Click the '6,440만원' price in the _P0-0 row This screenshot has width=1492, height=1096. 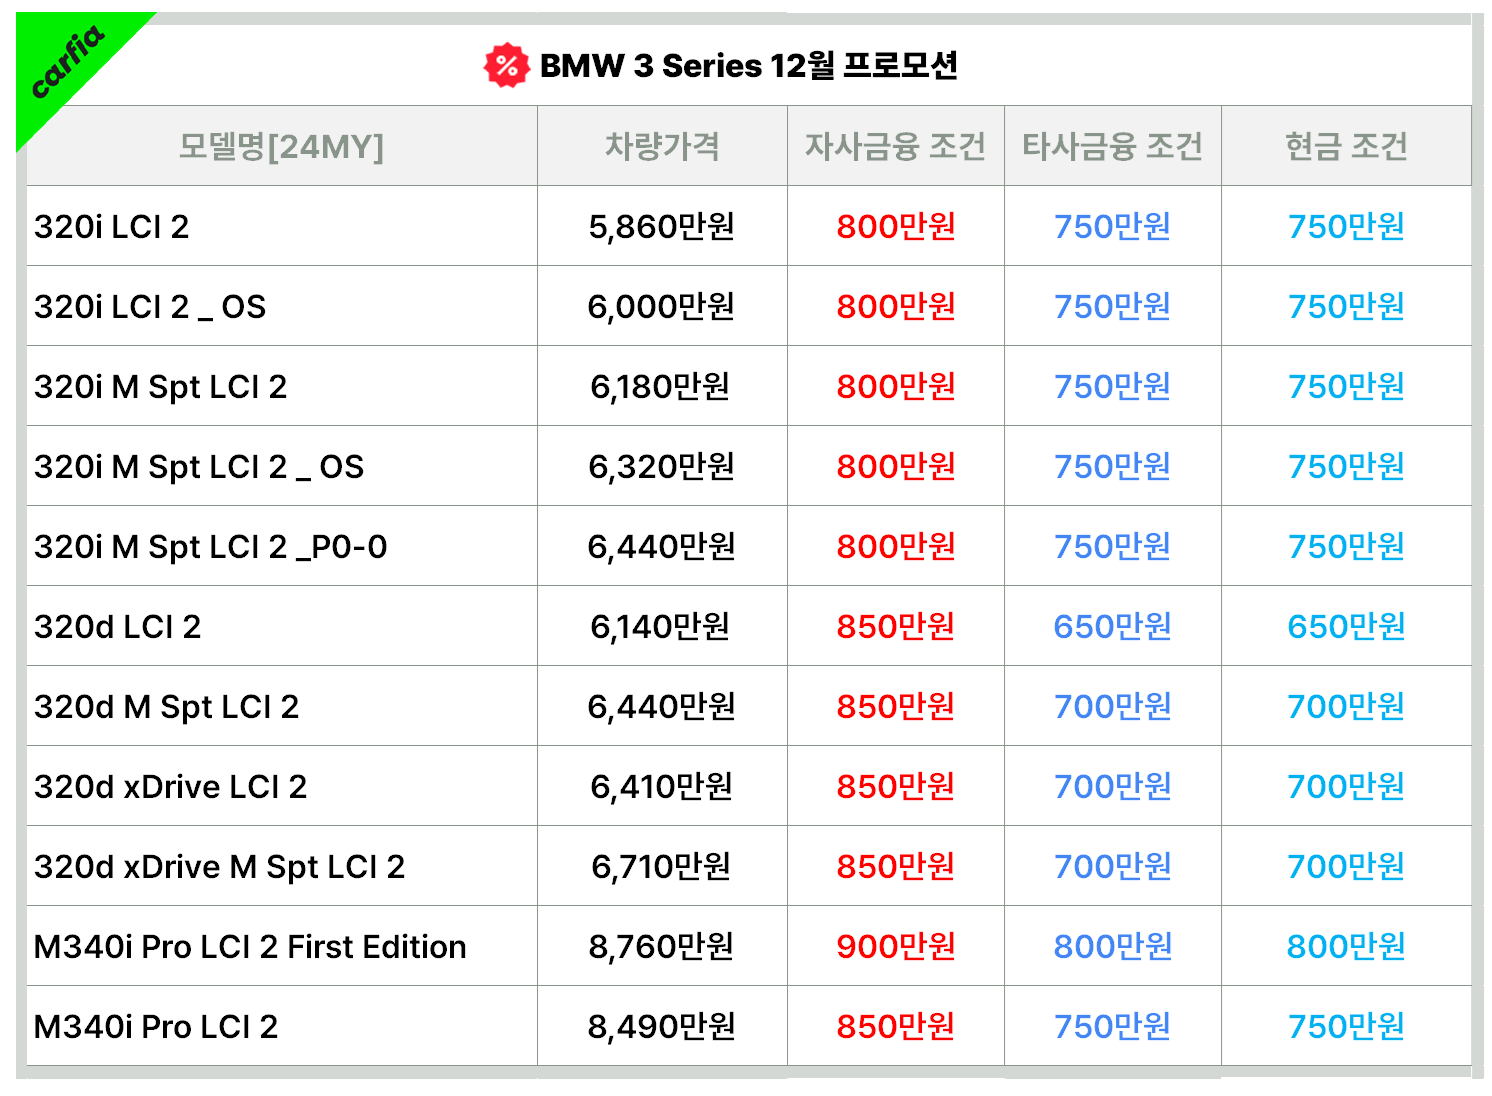pos(662,547)
